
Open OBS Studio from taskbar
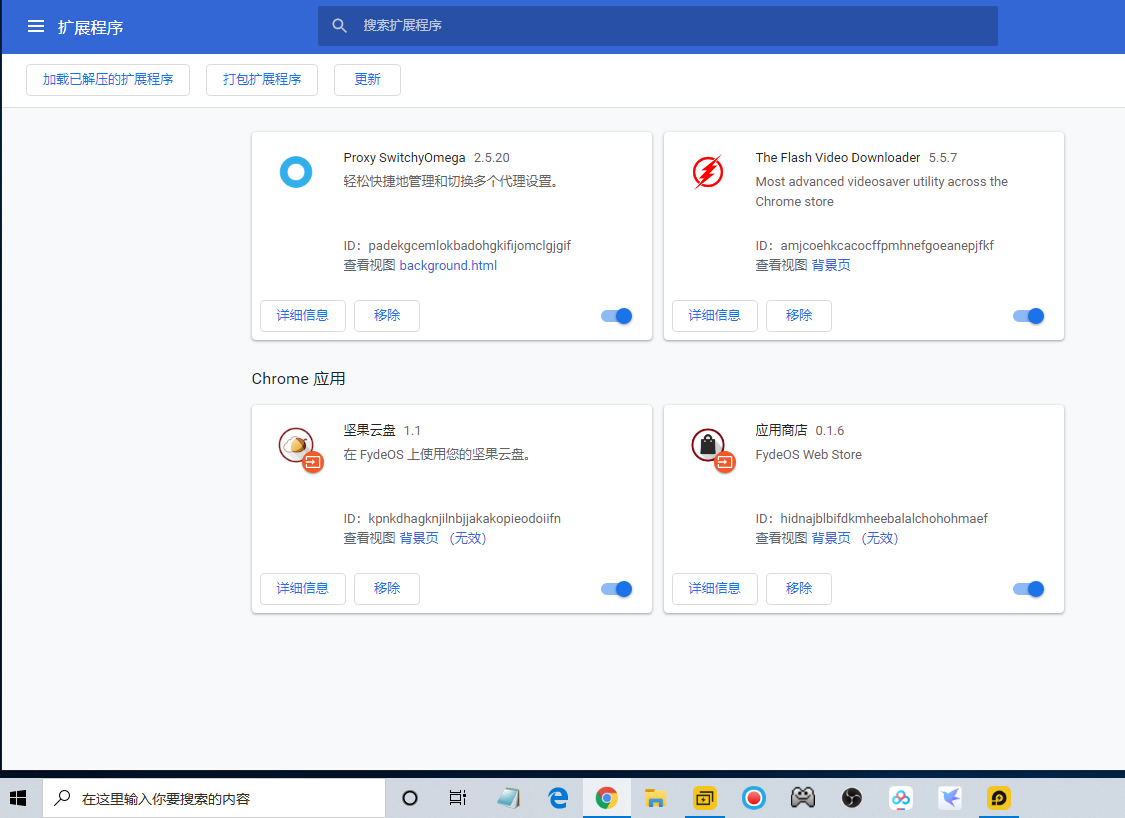tap(852, 798)
